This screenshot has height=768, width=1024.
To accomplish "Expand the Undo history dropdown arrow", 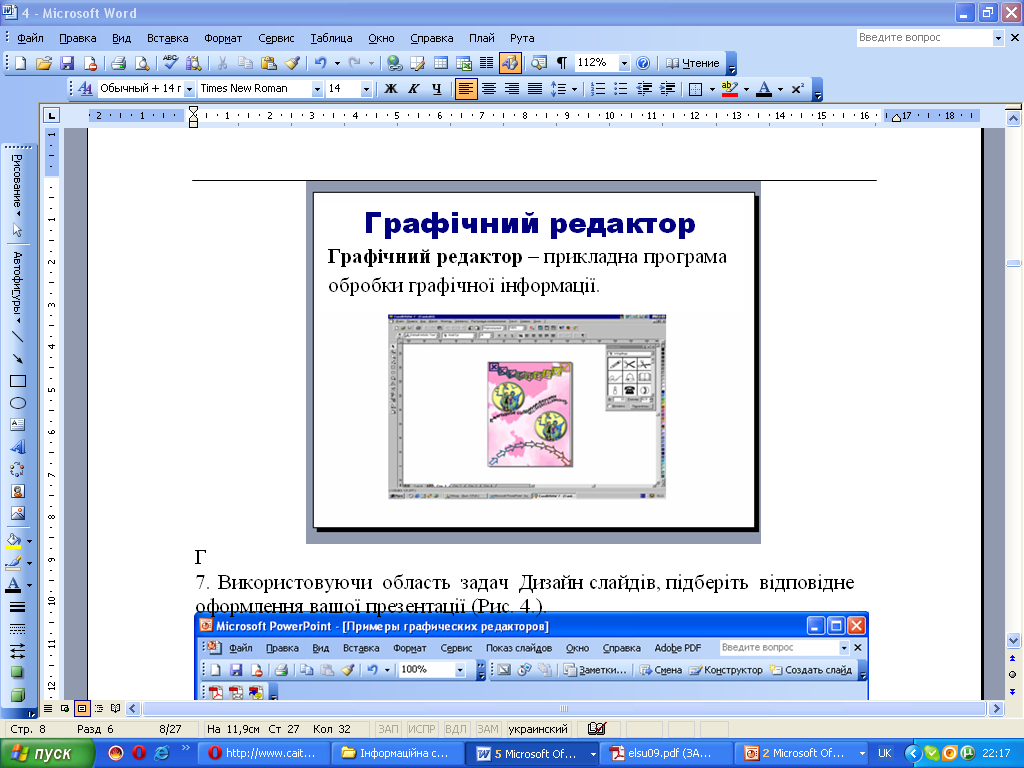I will [x=337, y=63].
